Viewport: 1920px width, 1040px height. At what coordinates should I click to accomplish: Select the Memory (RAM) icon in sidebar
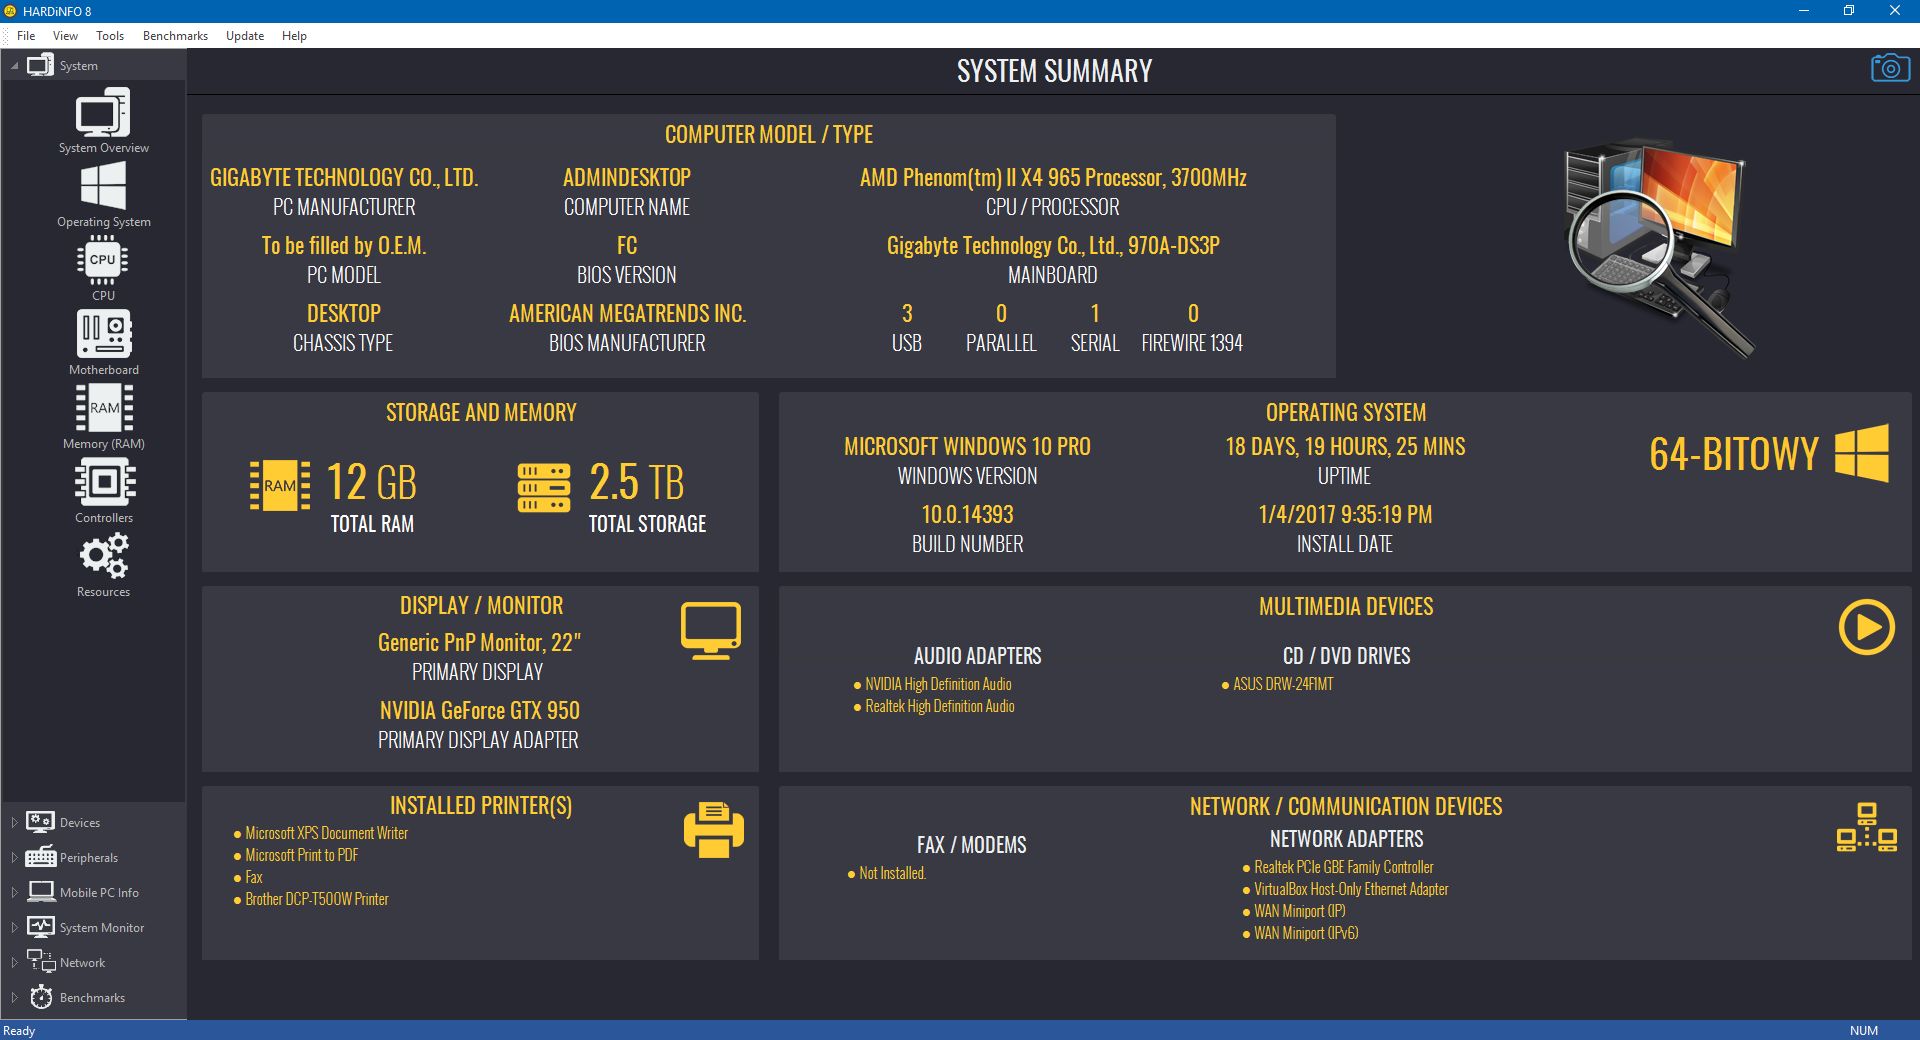click(x=104, y=407)
